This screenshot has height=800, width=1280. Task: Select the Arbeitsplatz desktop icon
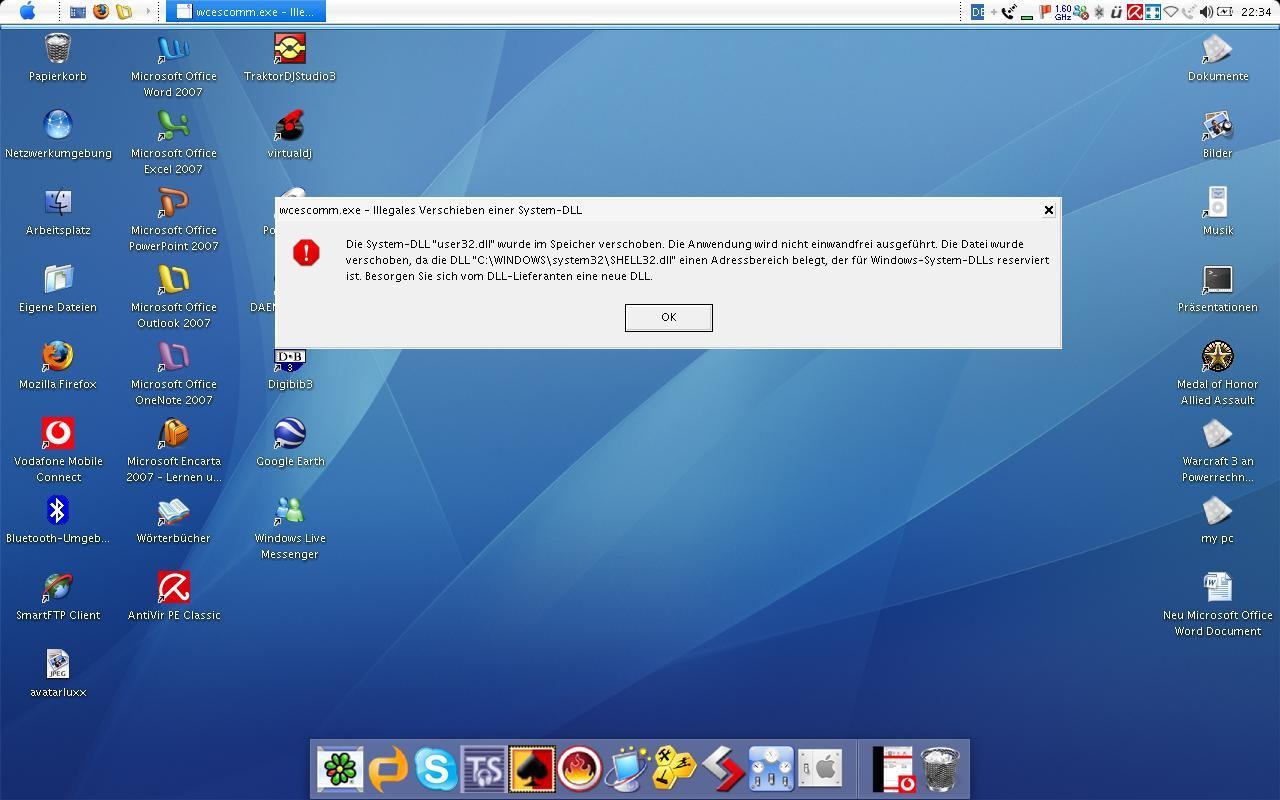click(x=58, y=212)
